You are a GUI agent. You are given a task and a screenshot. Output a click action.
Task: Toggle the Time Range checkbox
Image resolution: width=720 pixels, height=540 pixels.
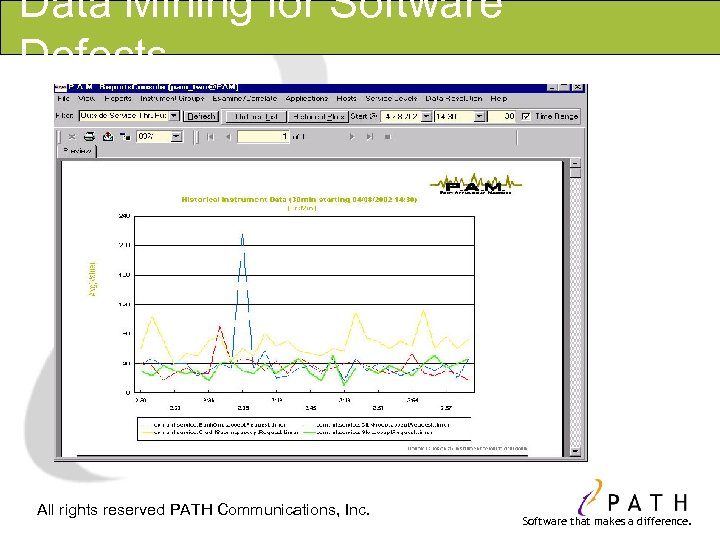coord(526,117)
